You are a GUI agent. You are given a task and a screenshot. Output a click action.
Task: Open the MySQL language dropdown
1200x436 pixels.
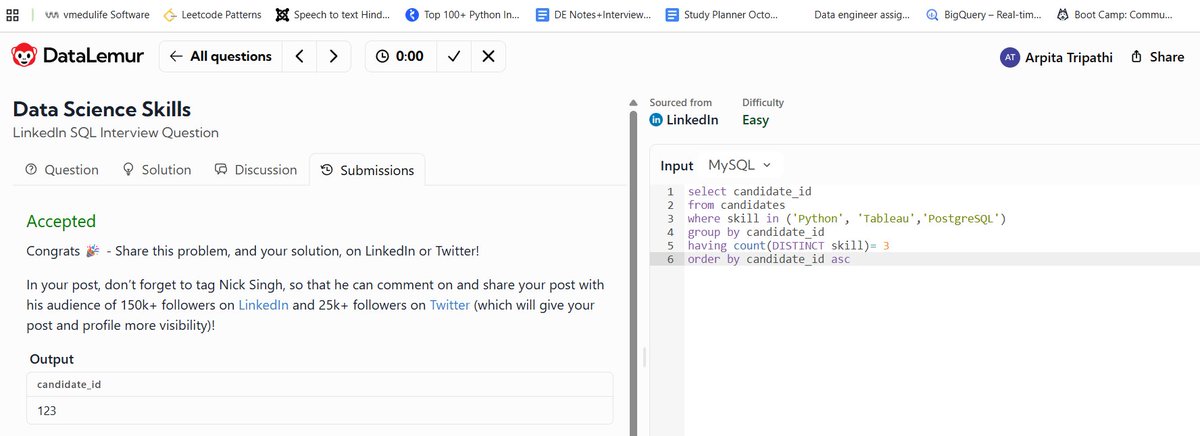[x=740, y=165]
